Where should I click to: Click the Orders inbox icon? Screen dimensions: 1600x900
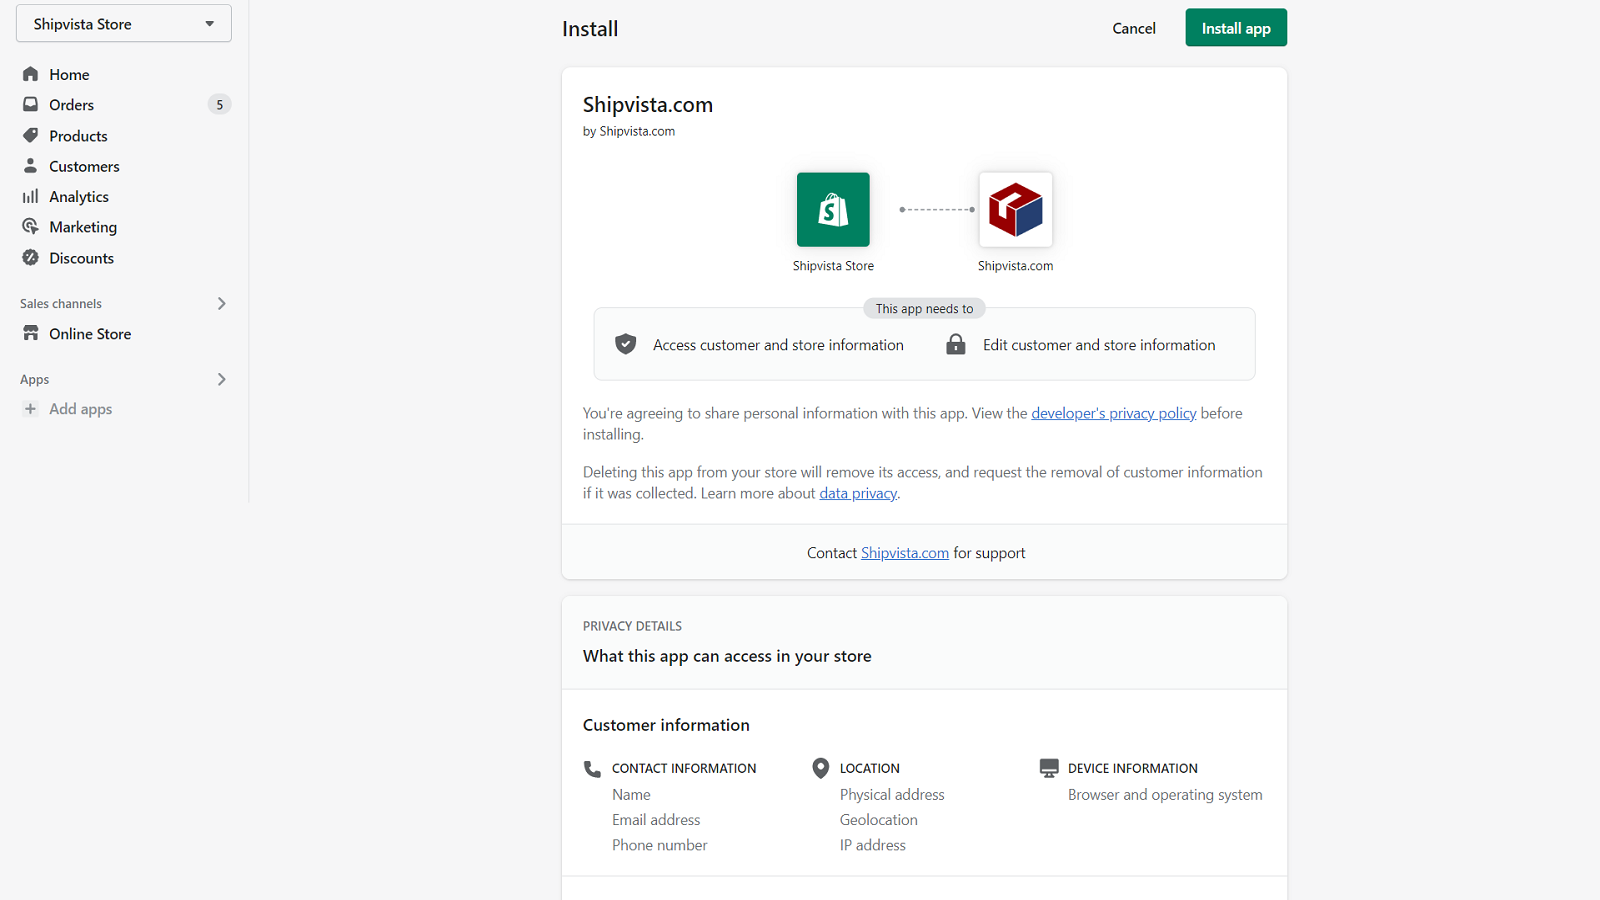point(31,104)
